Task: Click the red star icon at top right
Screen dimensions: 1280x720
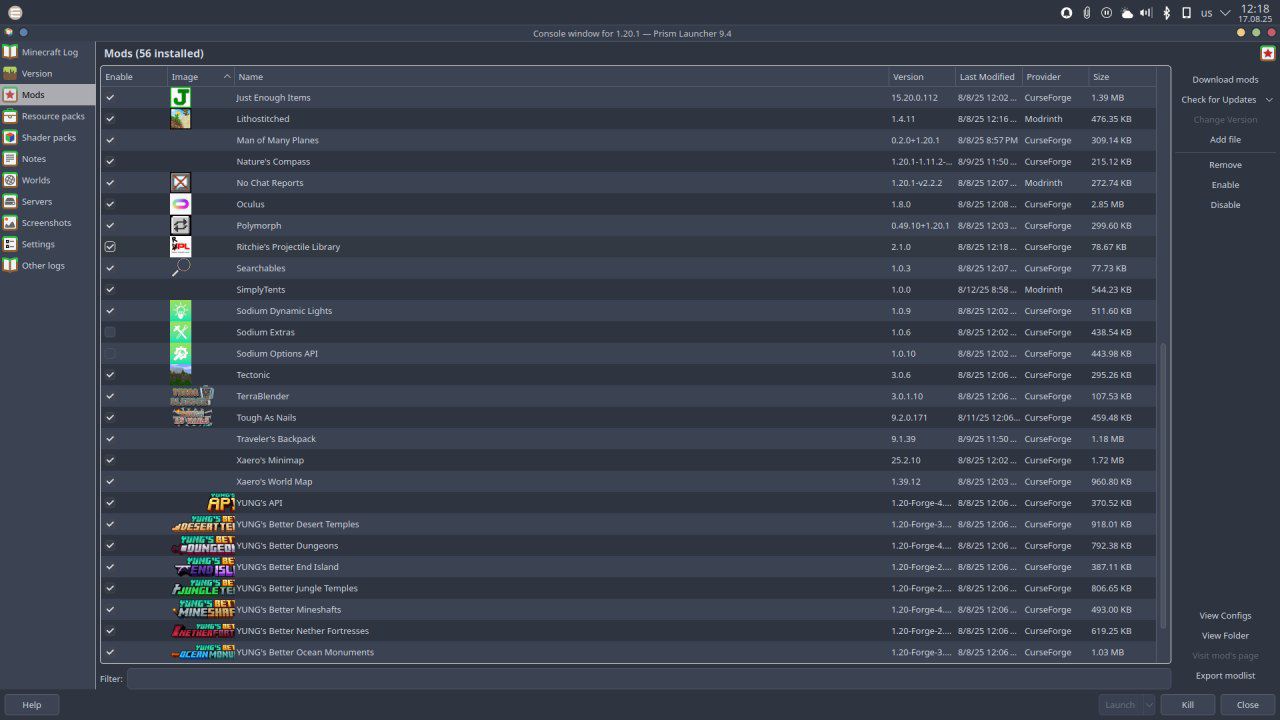Action: click(1268, 53)
